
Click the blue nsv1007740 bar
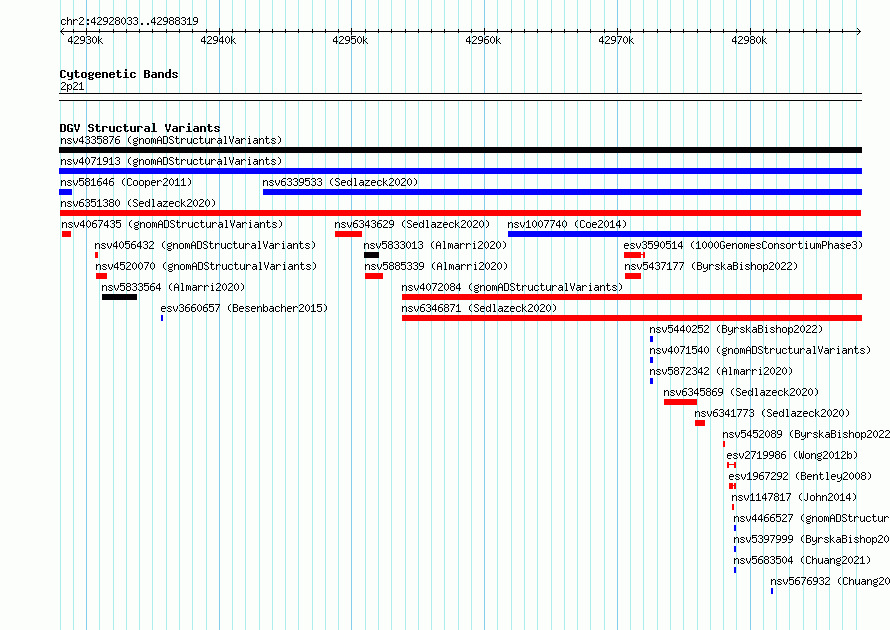tap(685, 234)
